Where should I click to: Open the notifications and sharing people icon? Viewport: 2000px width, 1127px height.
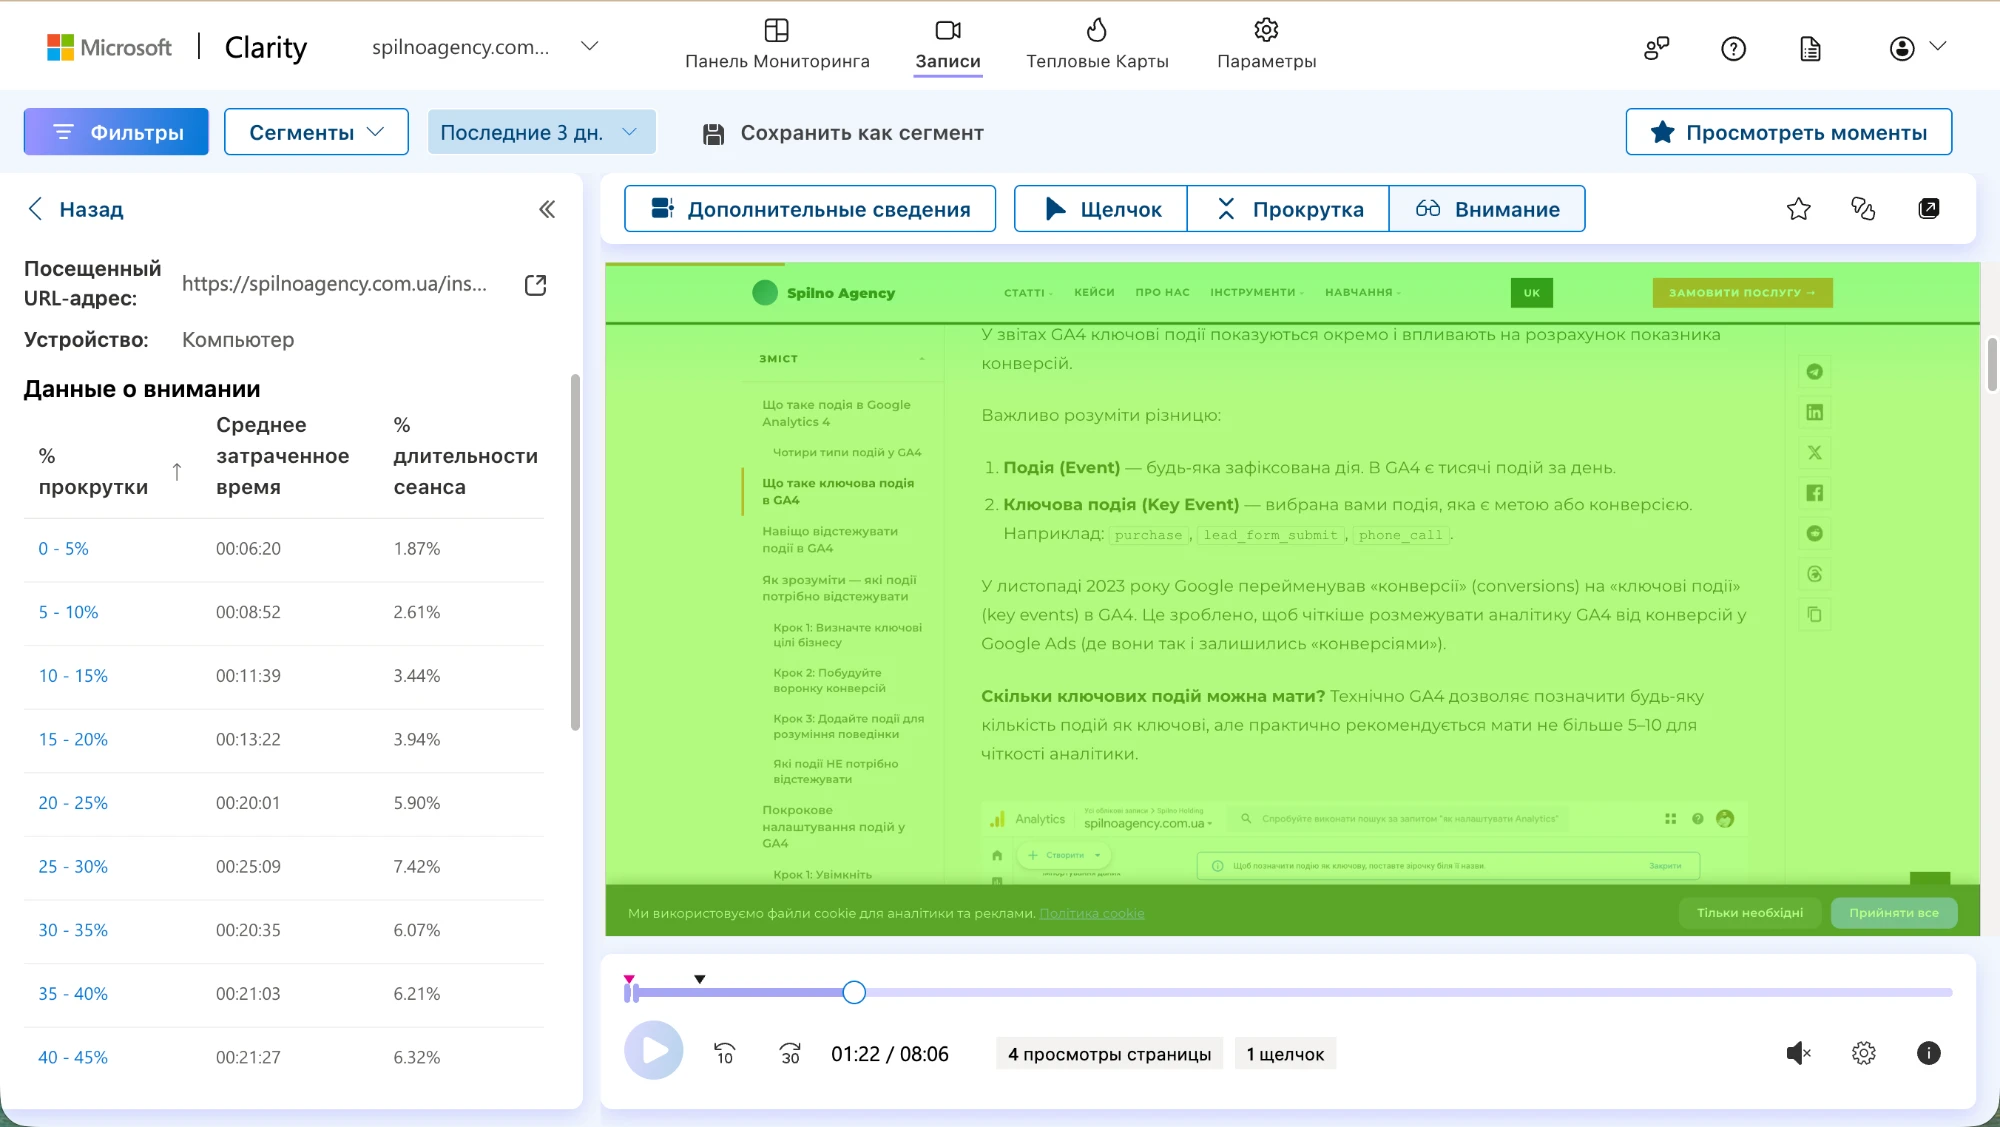click(x=1656, y=48)
